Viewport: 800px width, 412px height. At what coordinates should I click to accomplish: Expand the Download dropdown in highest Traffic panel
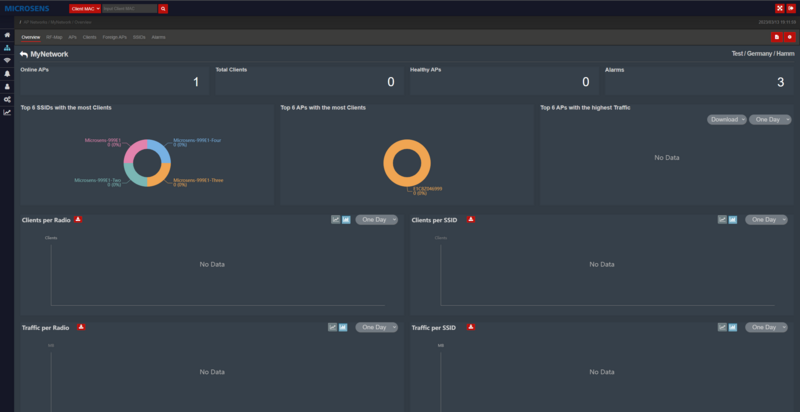[x=726, y=119]
